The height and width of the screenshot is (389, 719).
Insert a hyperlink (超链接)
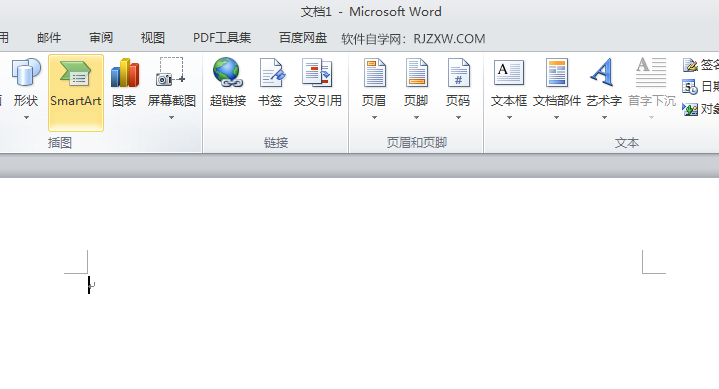click(228, 83)
